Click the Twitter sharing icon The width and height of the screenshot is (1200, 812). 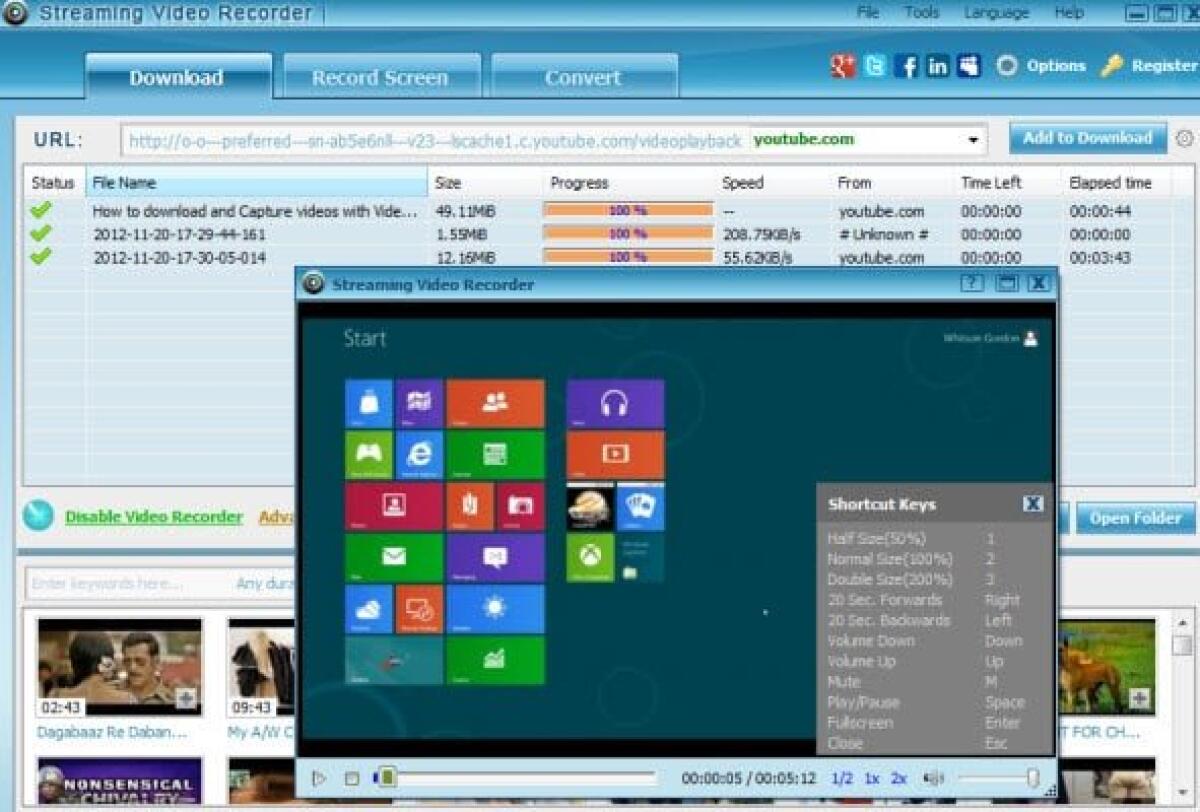tap(874, 66)
